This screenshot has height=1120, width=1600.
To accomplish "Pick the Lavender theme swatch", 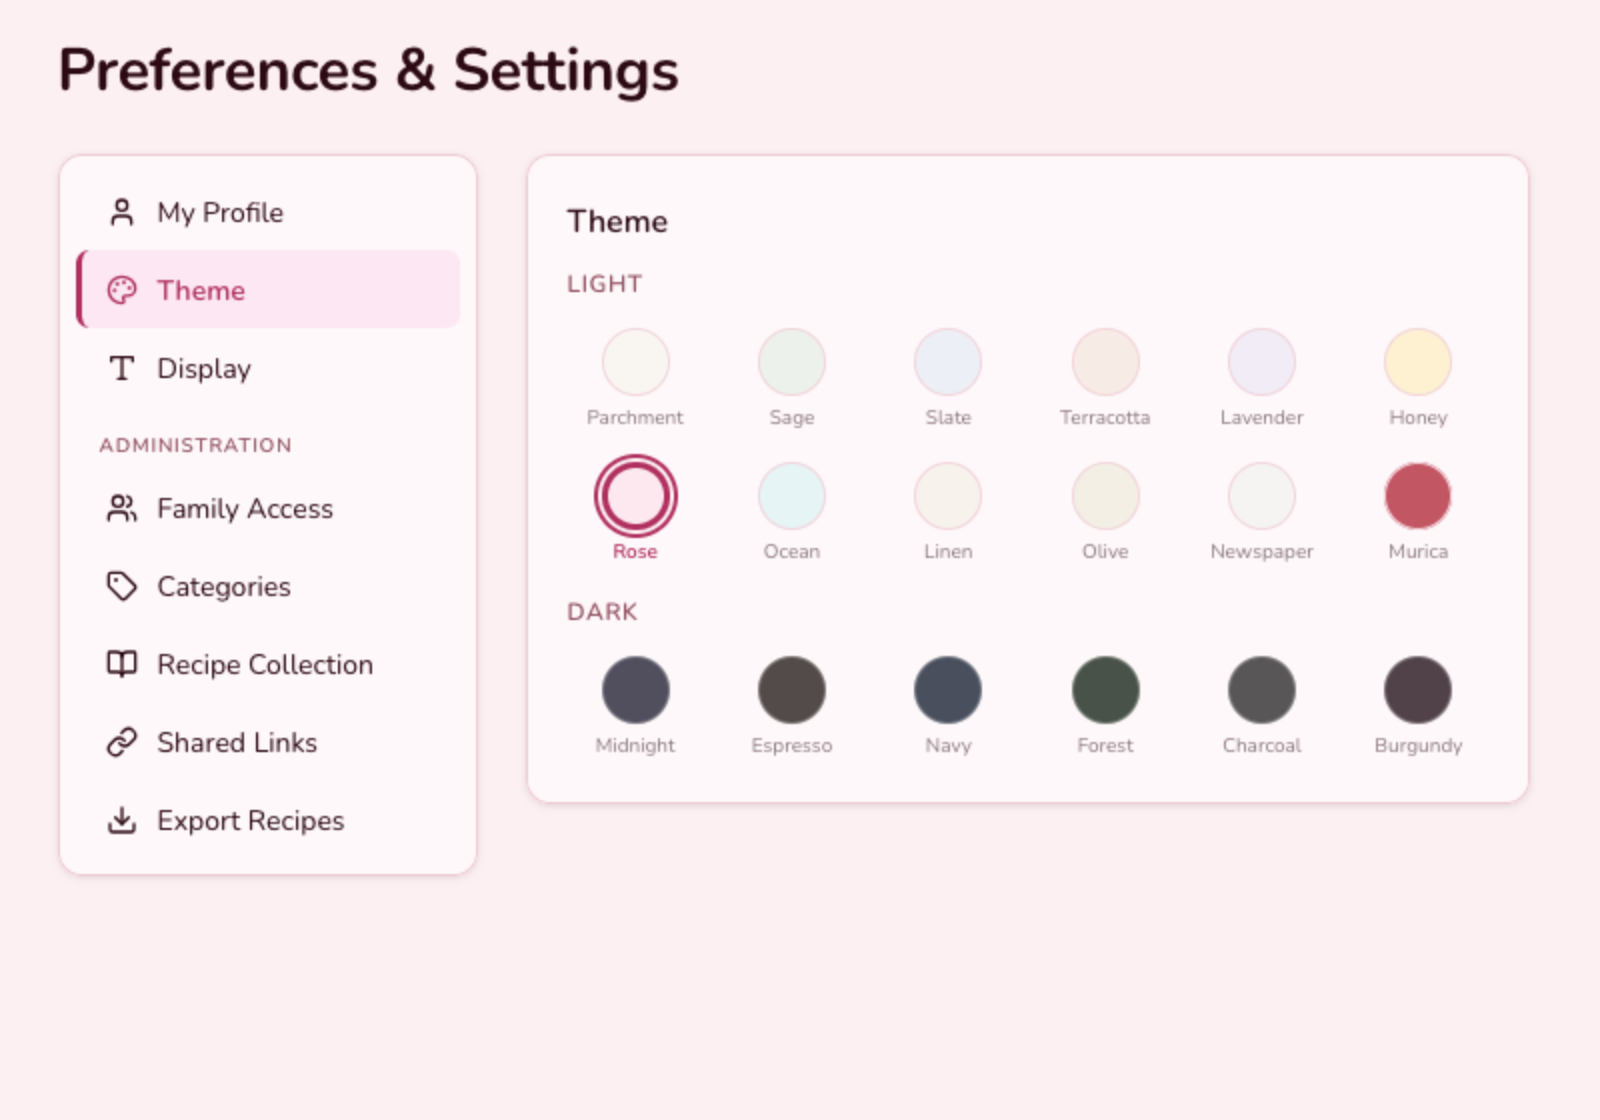I will pyautogui.click(x=1262, y=362).
